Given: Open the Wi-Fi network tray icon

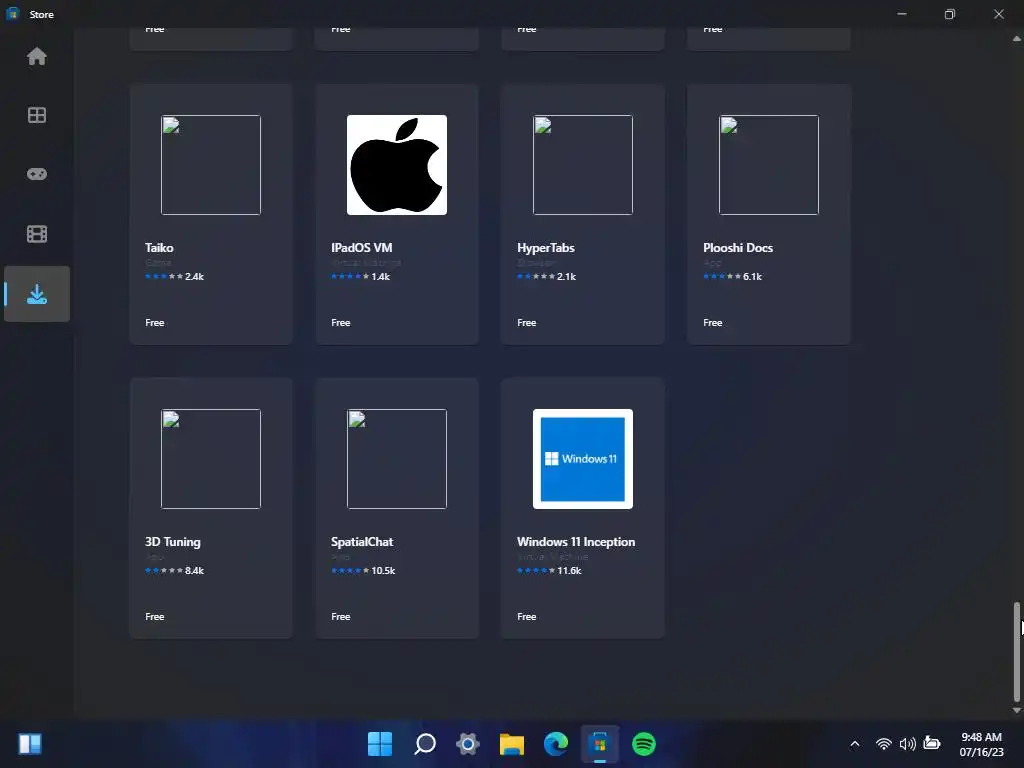Looking at the screenshot, I should pos(884,744).
